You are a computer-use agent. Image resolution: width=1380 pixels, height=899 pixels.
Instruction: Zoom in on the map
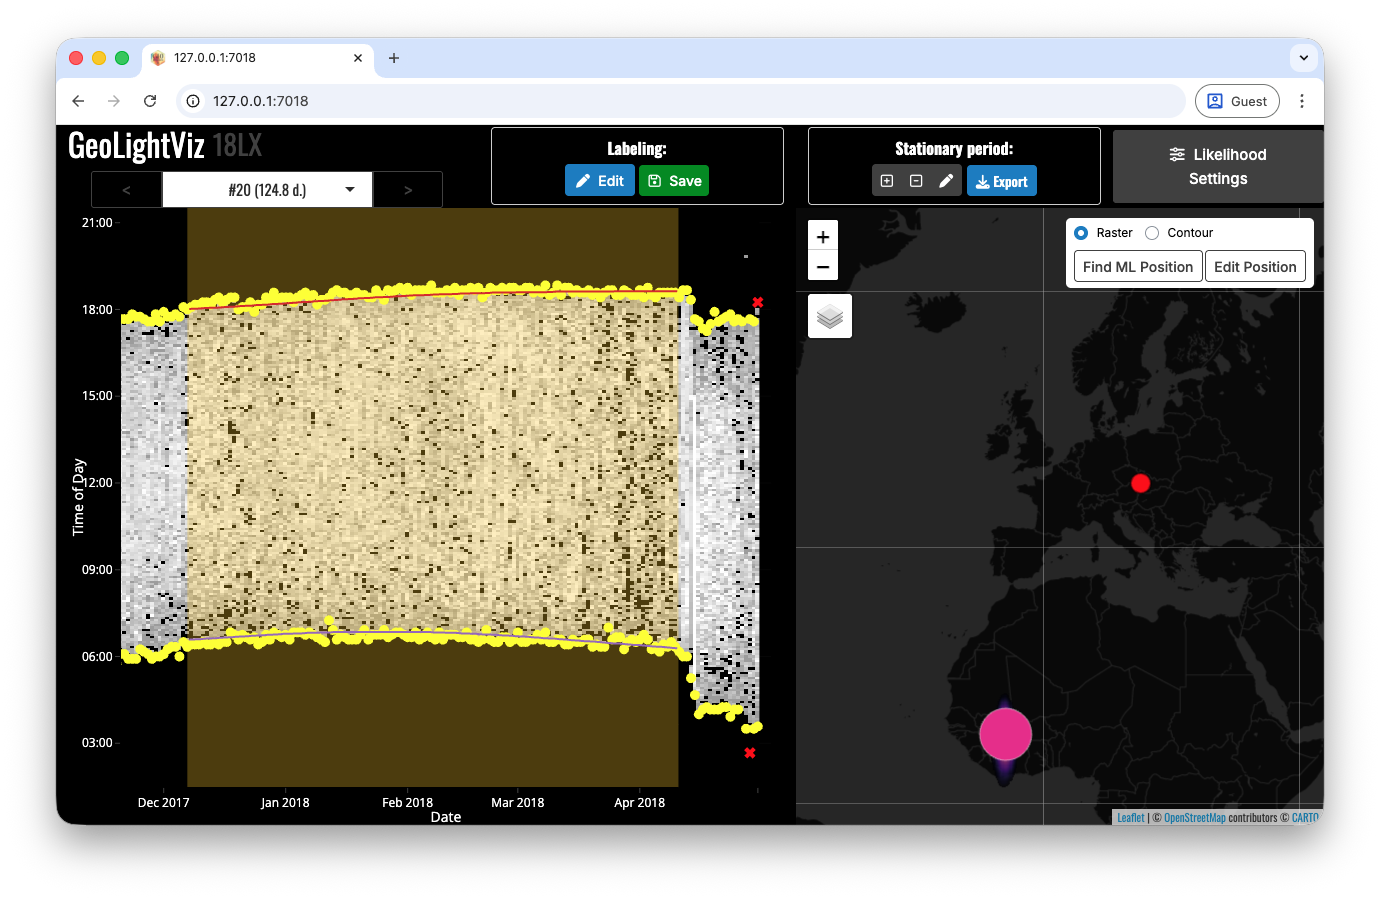click(x=822, y=237)
